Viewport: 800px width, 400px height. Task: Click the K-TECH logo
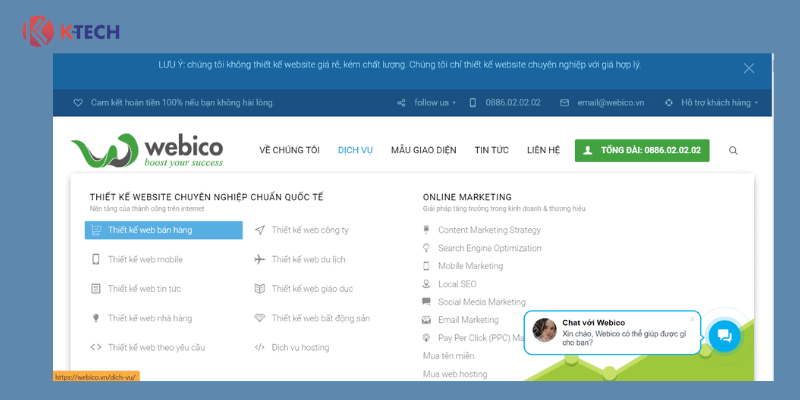click(71, 32)
